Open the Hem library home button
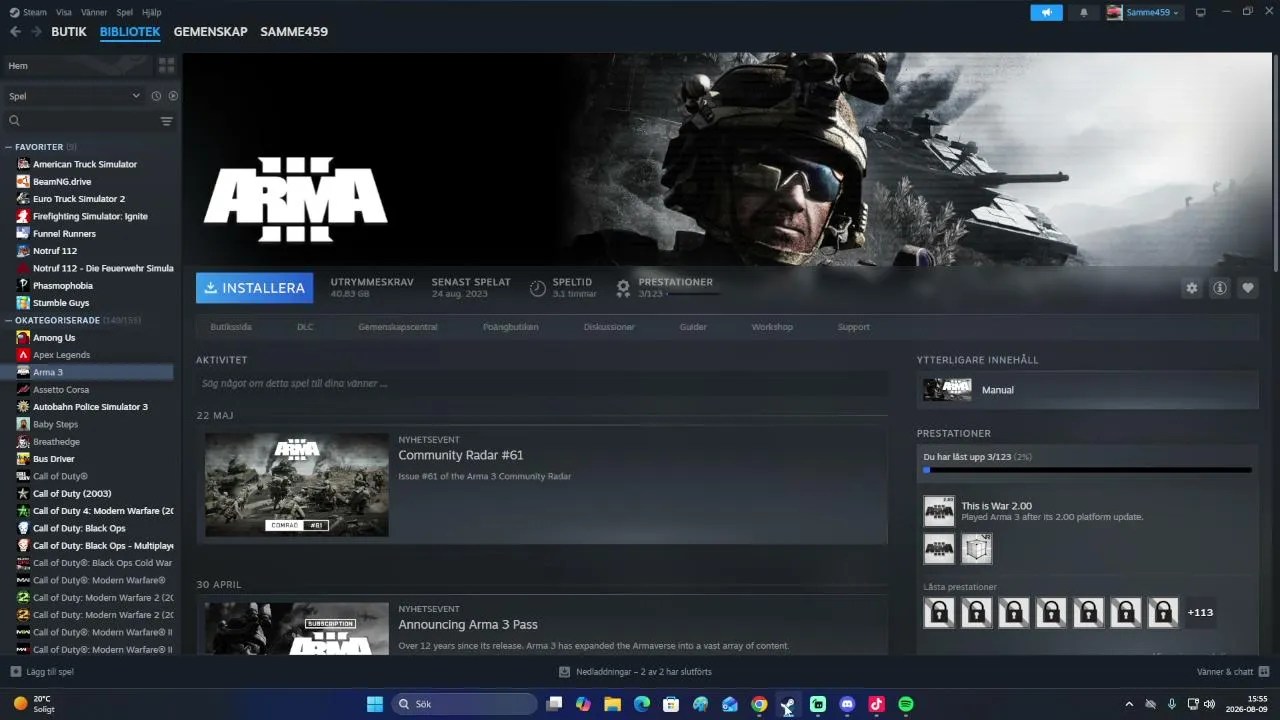 [x=78, y=65]
